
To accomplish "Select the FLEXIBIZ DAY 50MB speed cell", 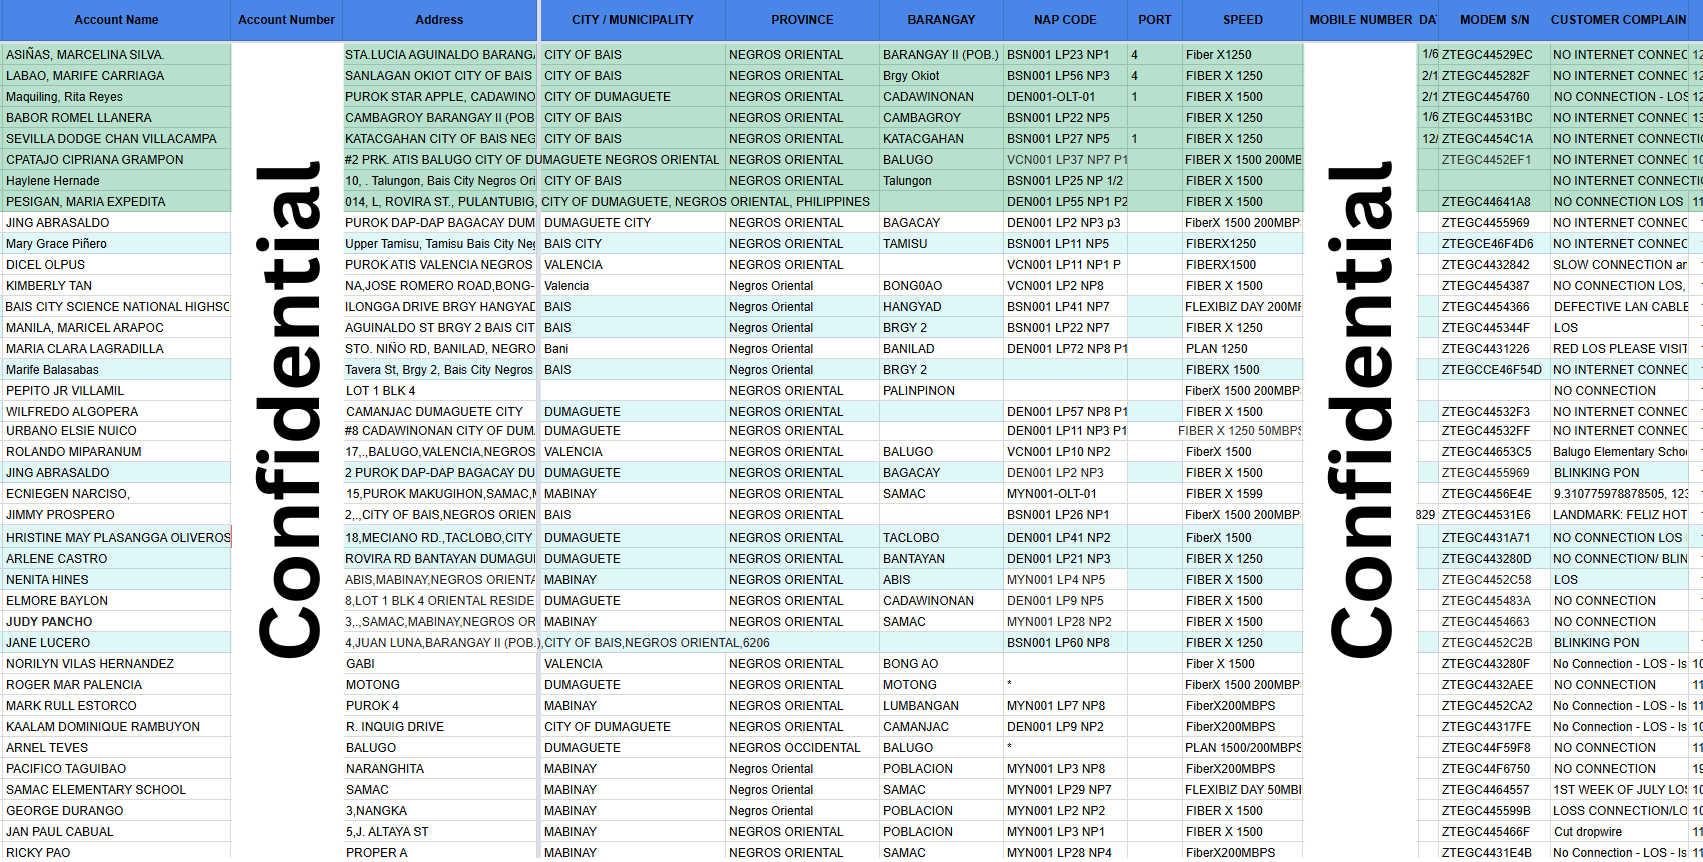I will tap(1242, 790).
